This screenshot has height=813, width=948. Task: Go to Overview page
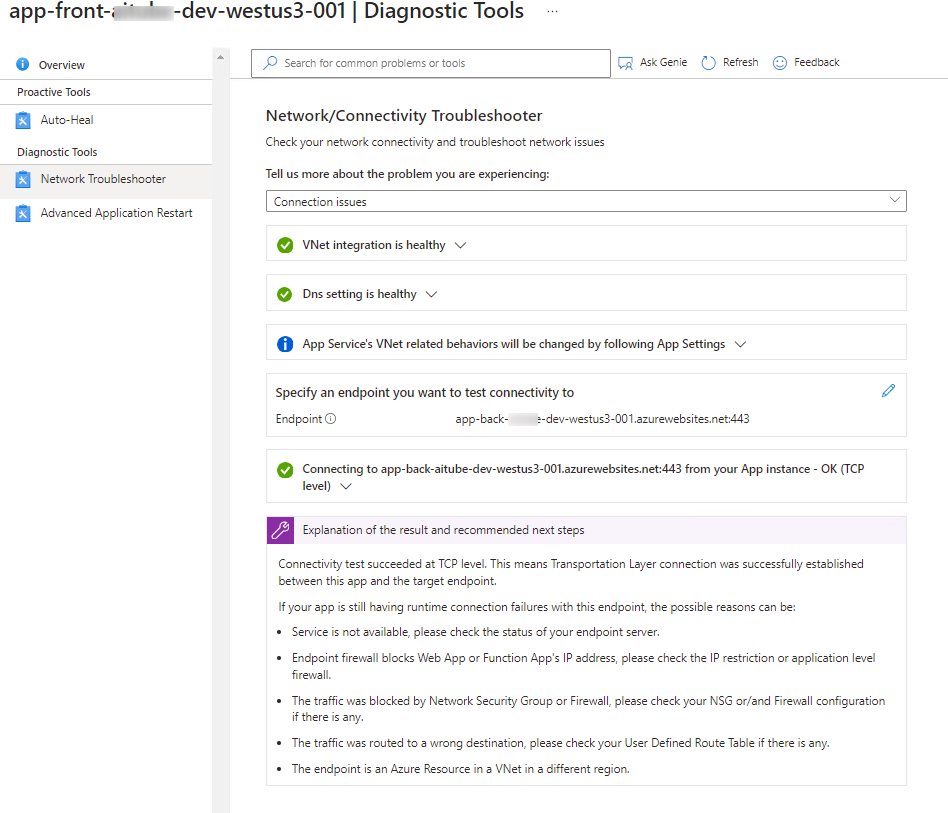coord(62,65)
